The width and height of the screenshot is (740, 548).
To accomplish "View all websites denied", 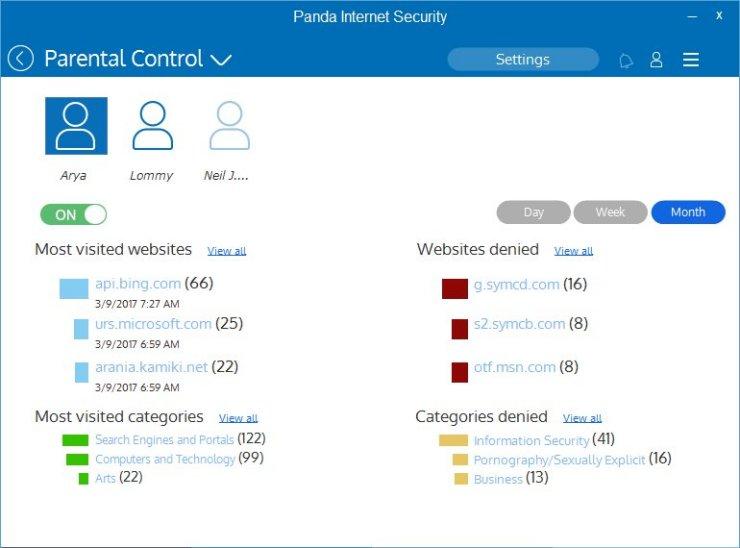I will coord(573,251).
